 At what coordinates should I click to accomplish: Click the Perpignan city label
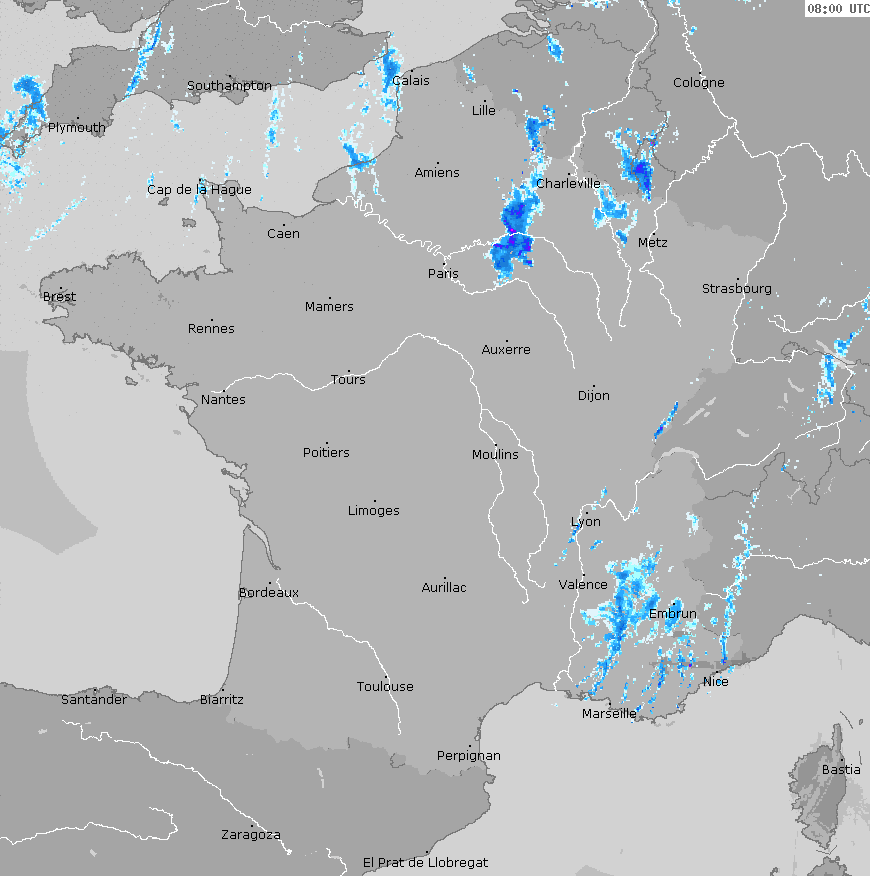coord(469,756)
